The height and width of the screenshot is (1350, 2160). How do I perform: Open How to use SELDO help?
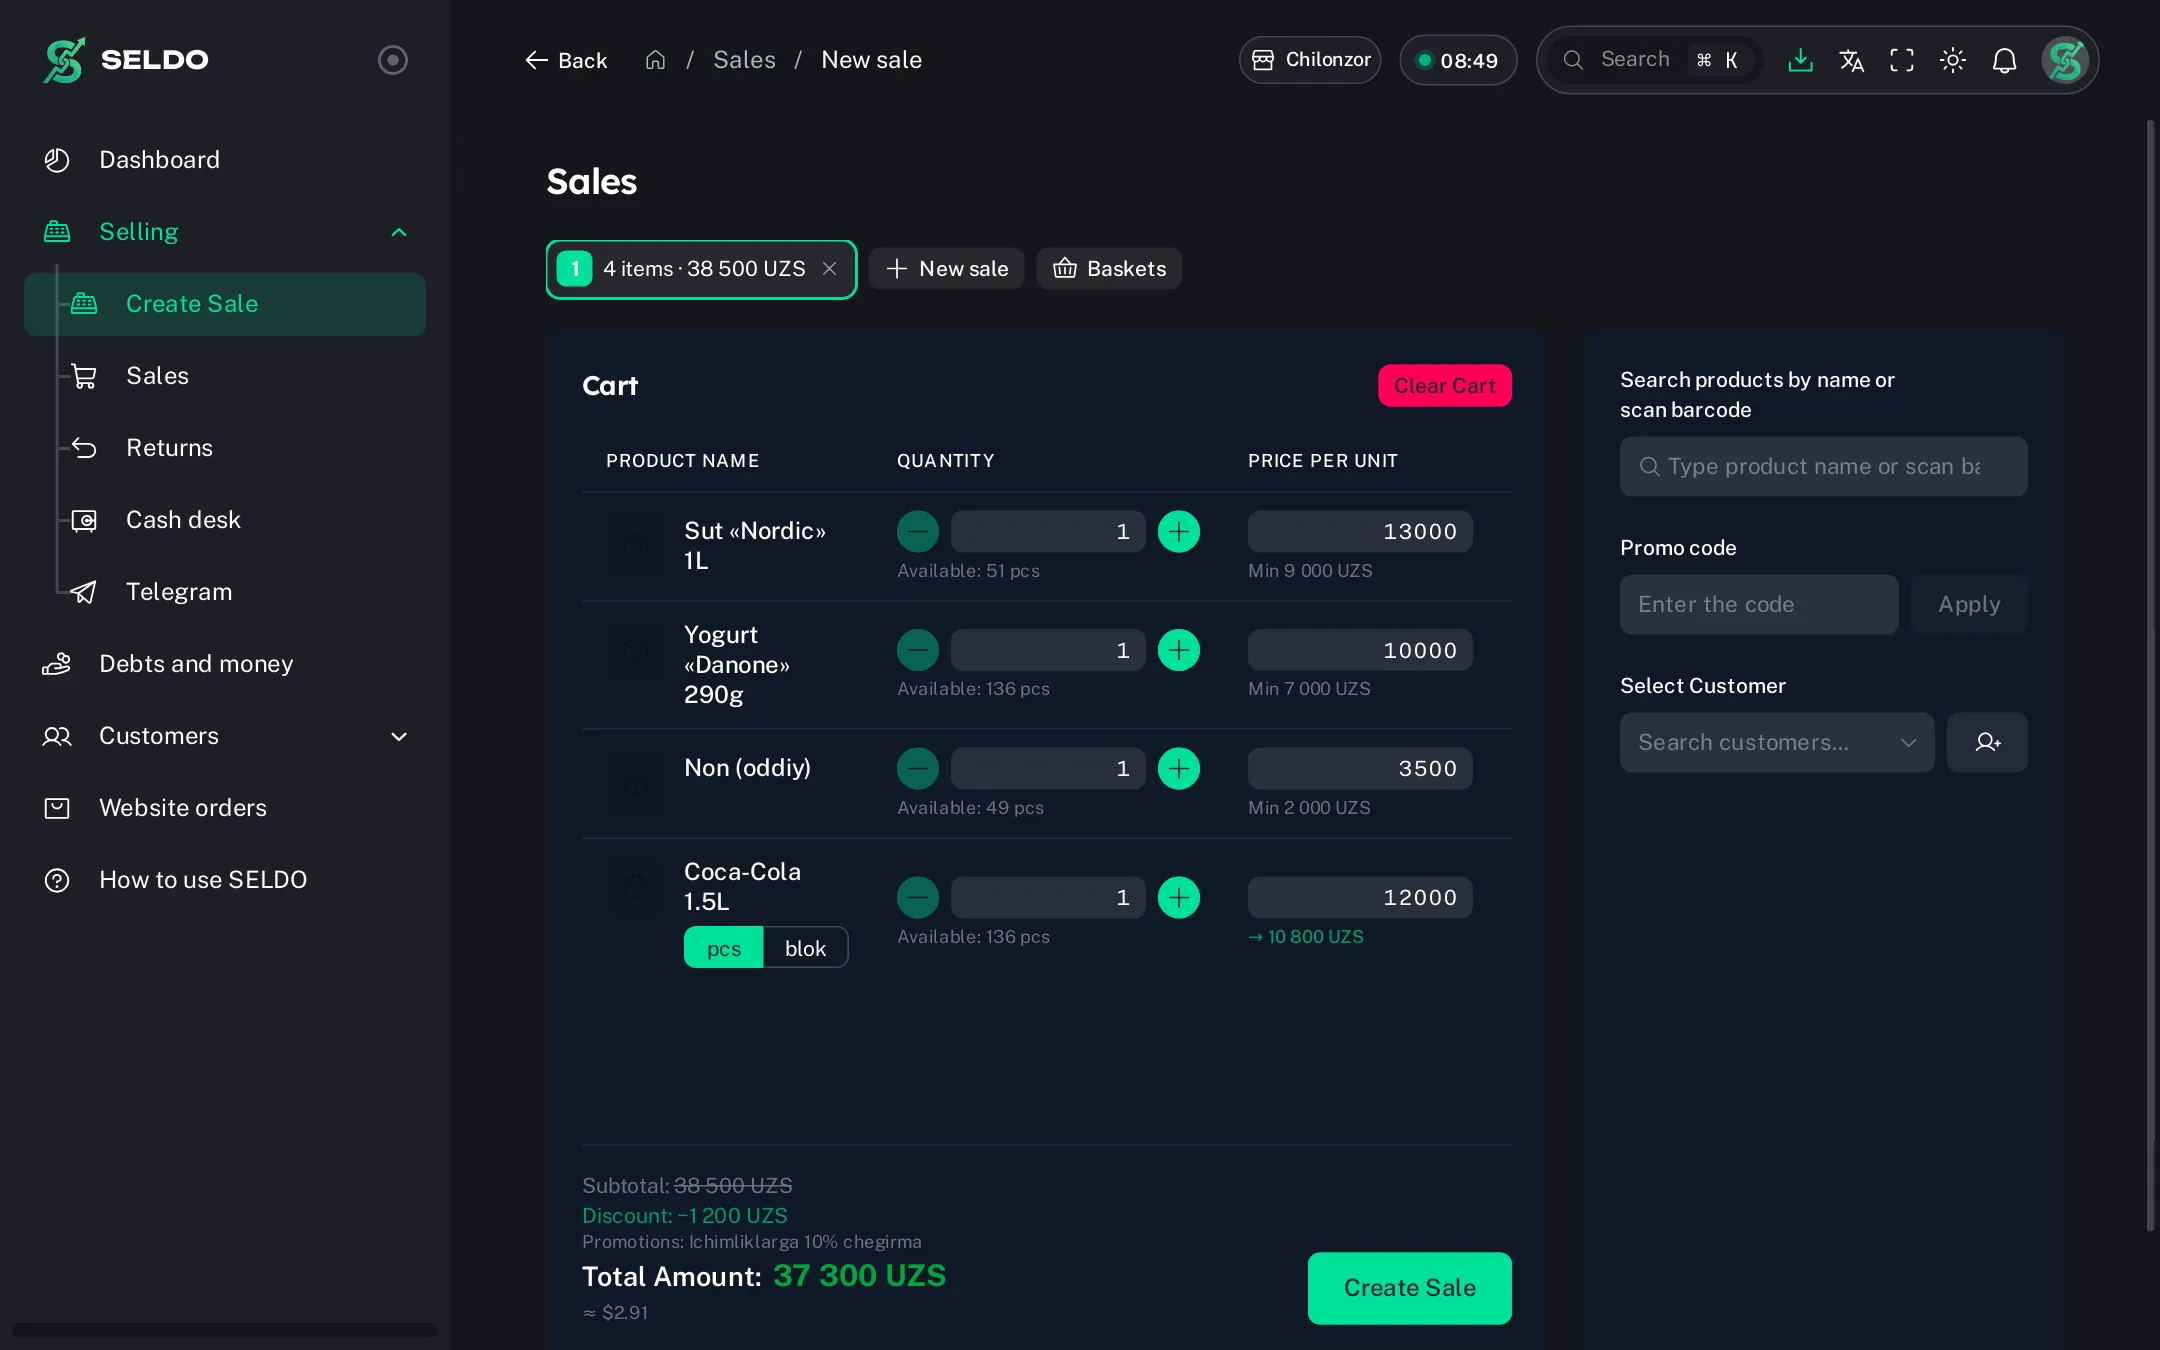click(225, 880)
